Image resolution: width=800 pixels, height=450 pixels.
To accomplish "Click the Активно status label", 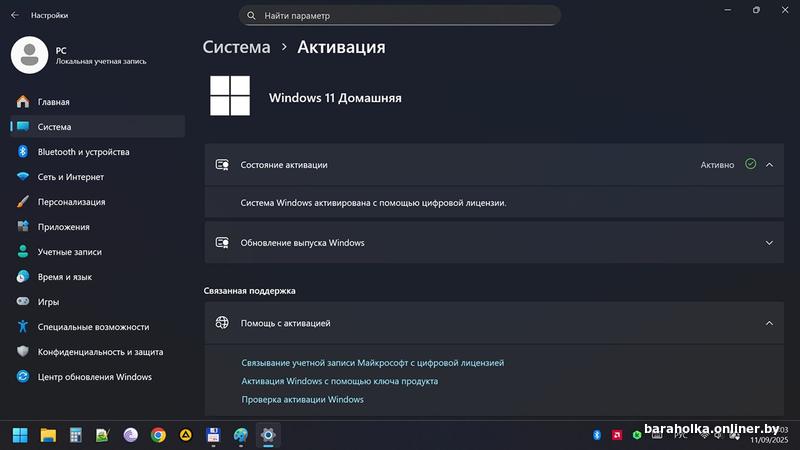I will [x=717, y=165].
